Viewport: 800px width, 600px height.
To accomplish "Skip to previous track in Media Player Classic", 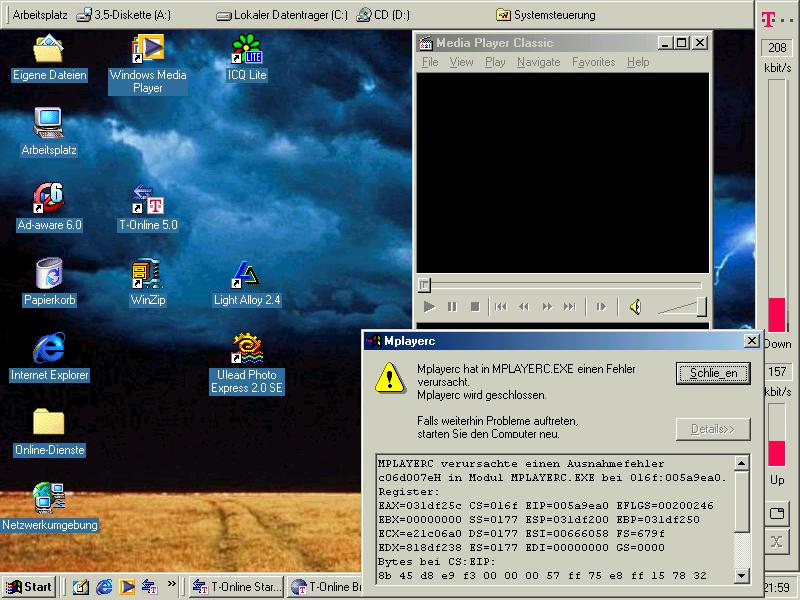I will tap(501, 307).
